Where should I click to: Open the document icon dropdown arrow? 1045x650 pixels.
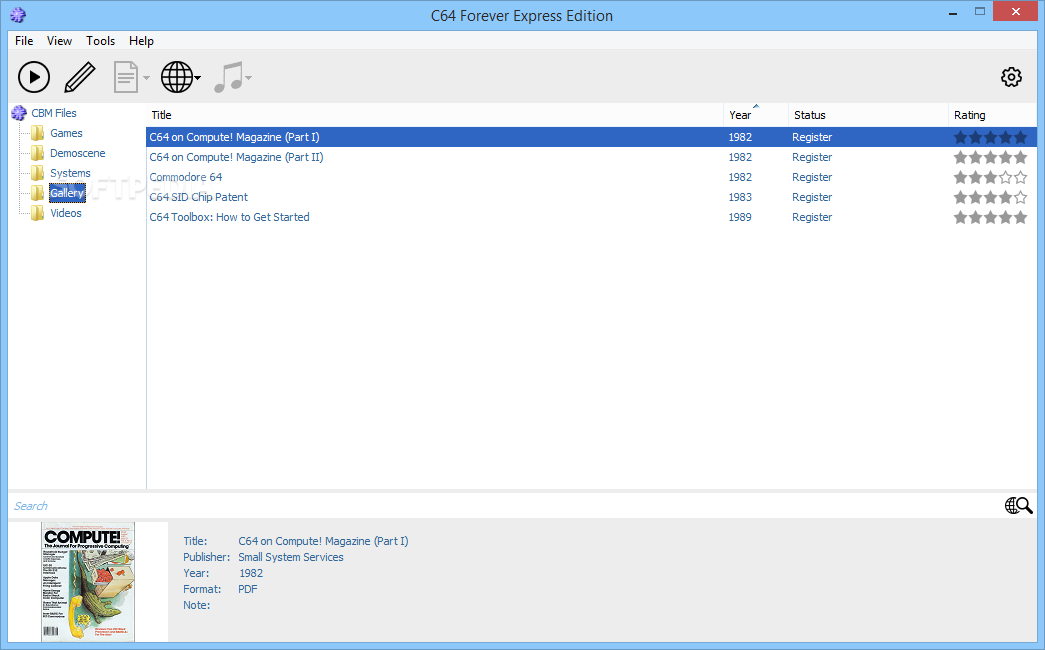(147, 78)
